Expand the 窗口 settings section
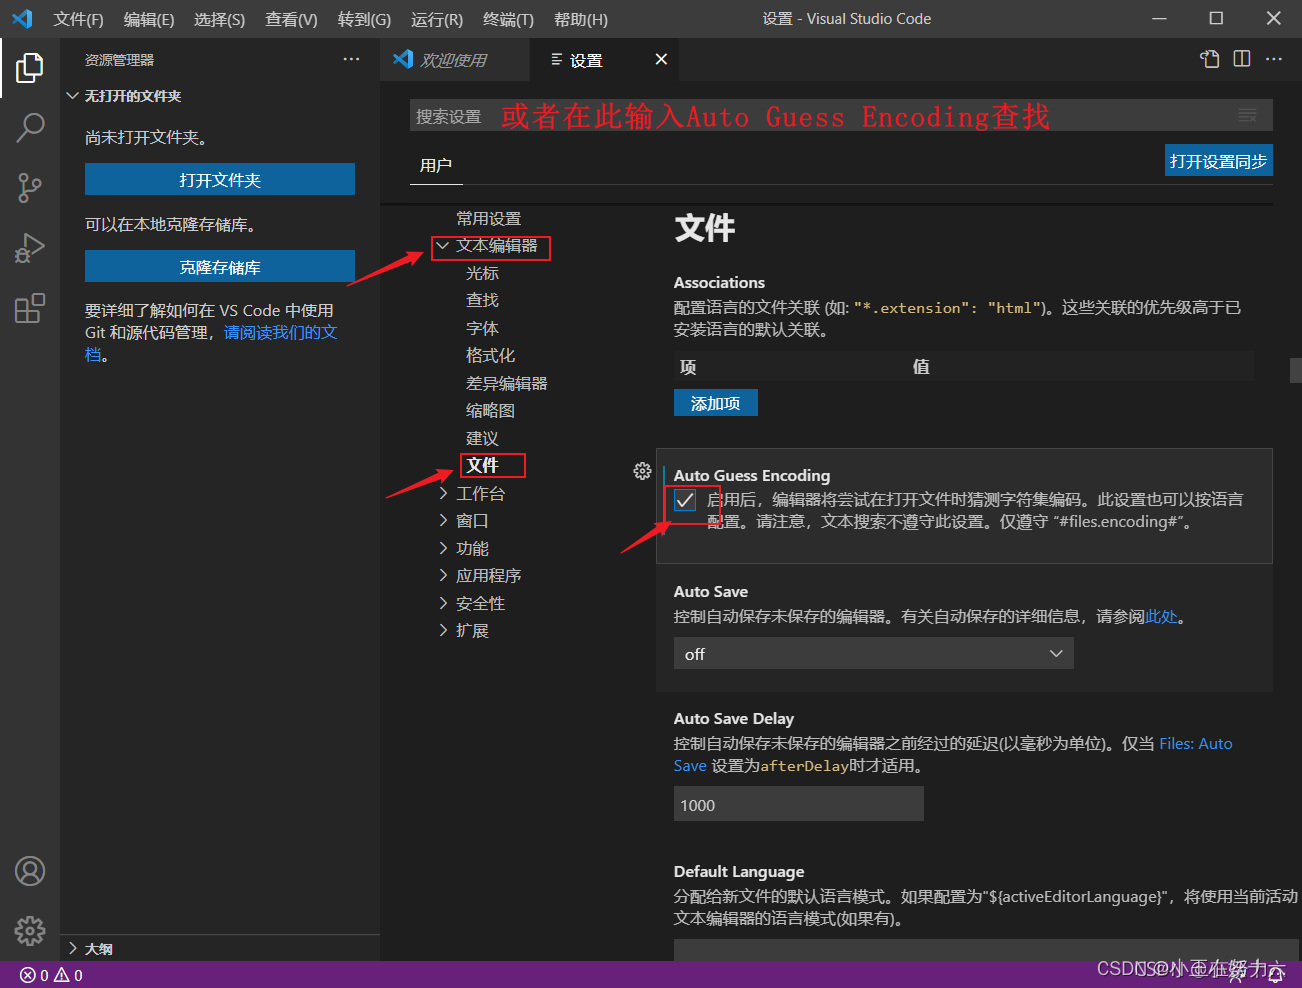Image resolution: width=1302 pixels, height=988 pixels. pos(443,521)
